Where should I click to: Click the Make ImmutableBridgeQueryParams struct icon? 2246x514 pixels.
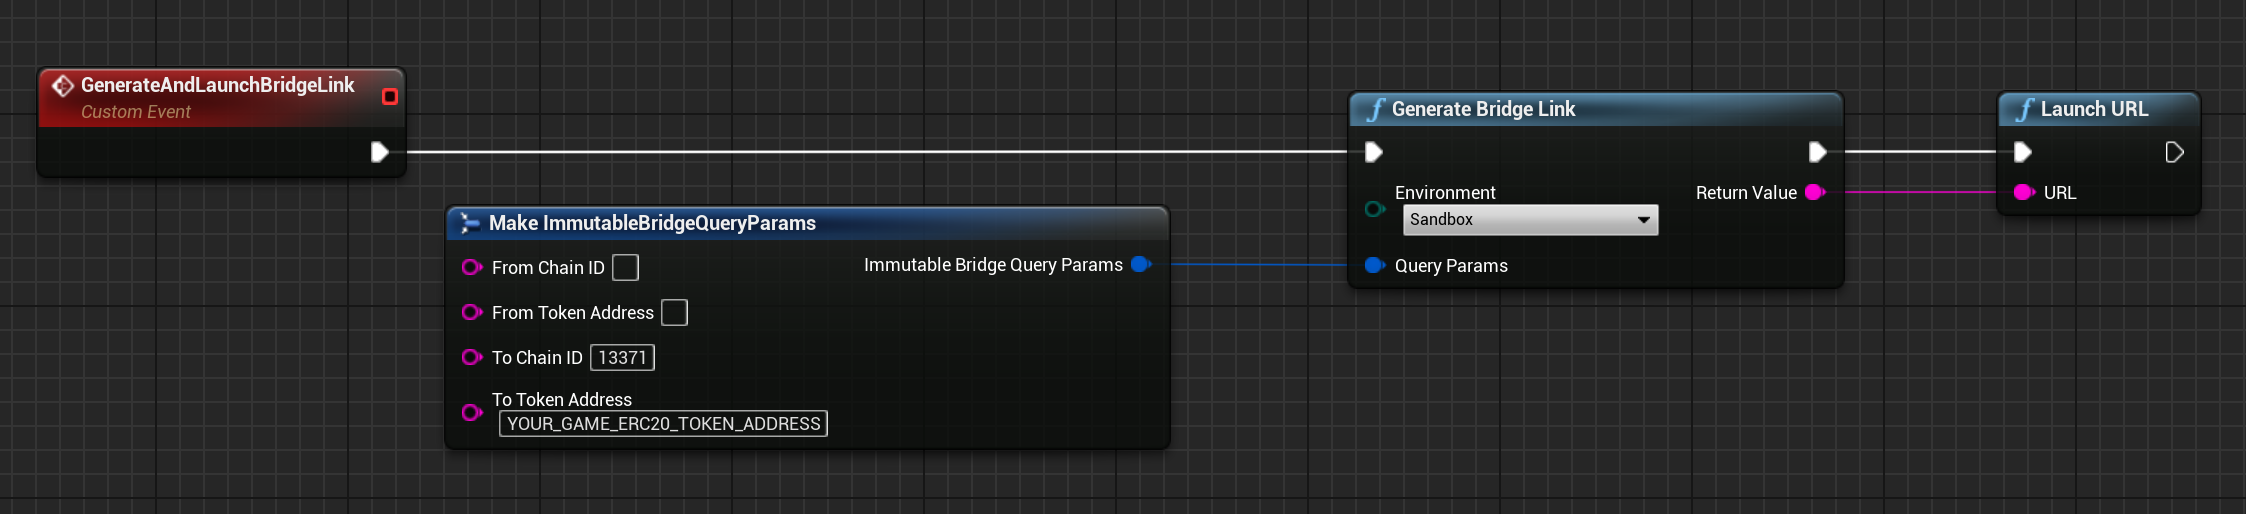pos(469,223)
